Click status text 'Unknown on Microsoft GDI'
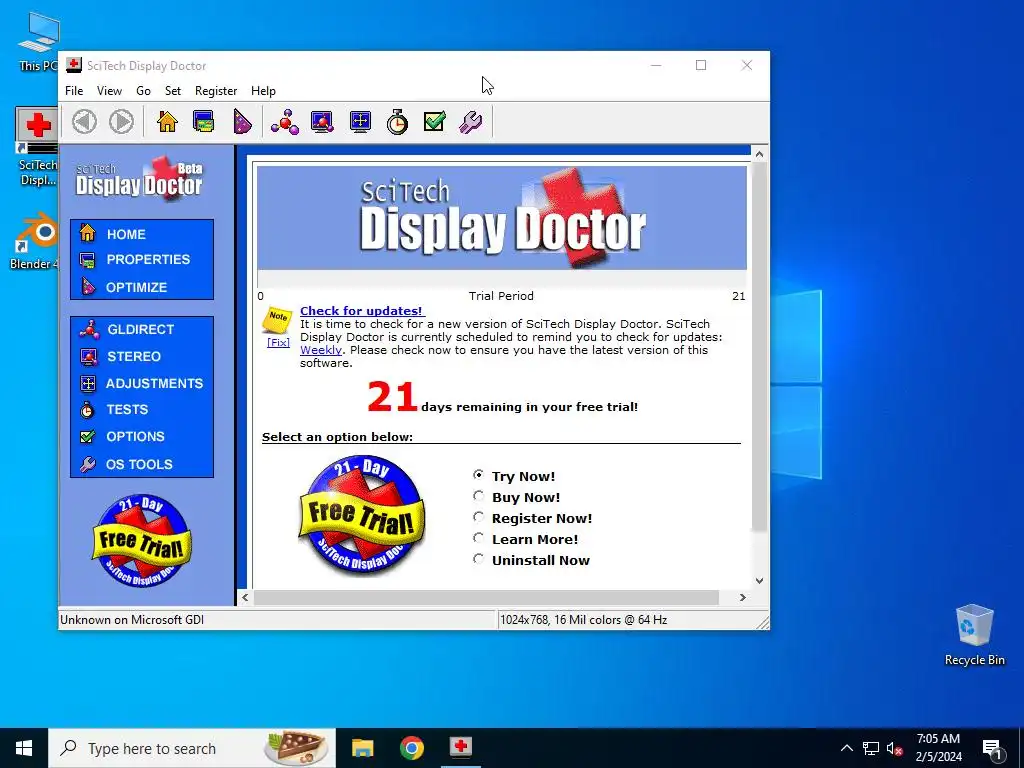Image resolution: width=1024 pixels, height=768 pixels. tap(132, 620)
